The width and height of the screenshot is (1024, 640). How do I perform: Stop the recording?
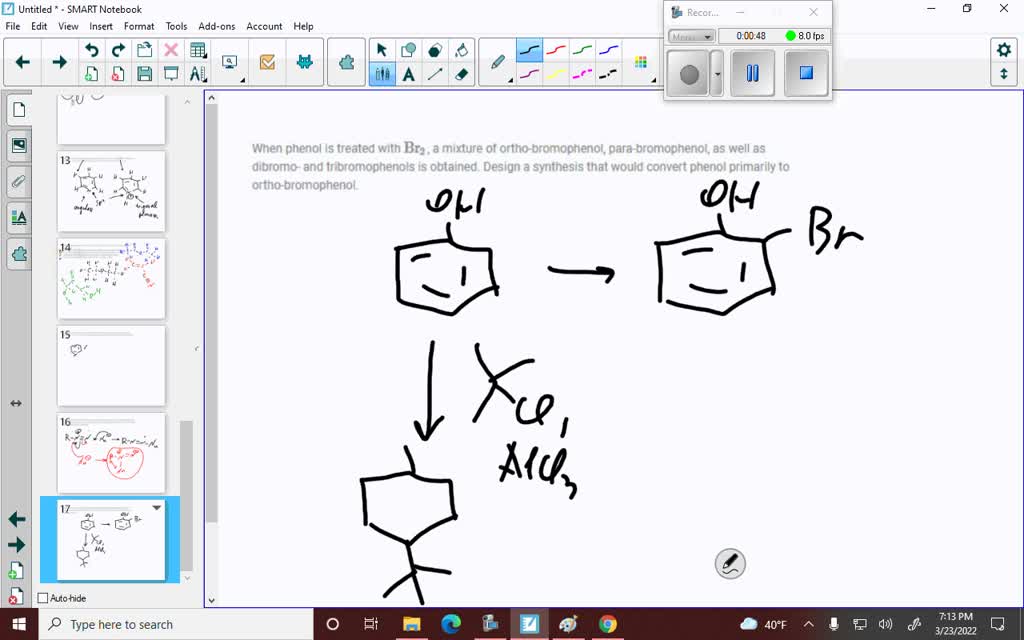pyautogui.click(x=806, y=73)
